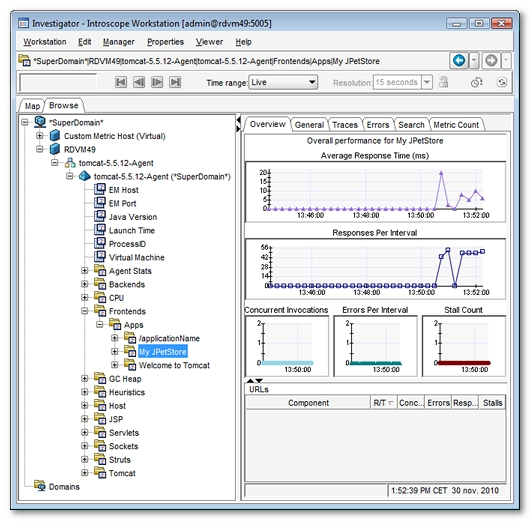Open the Manager menu

click(x=119, y=42)
